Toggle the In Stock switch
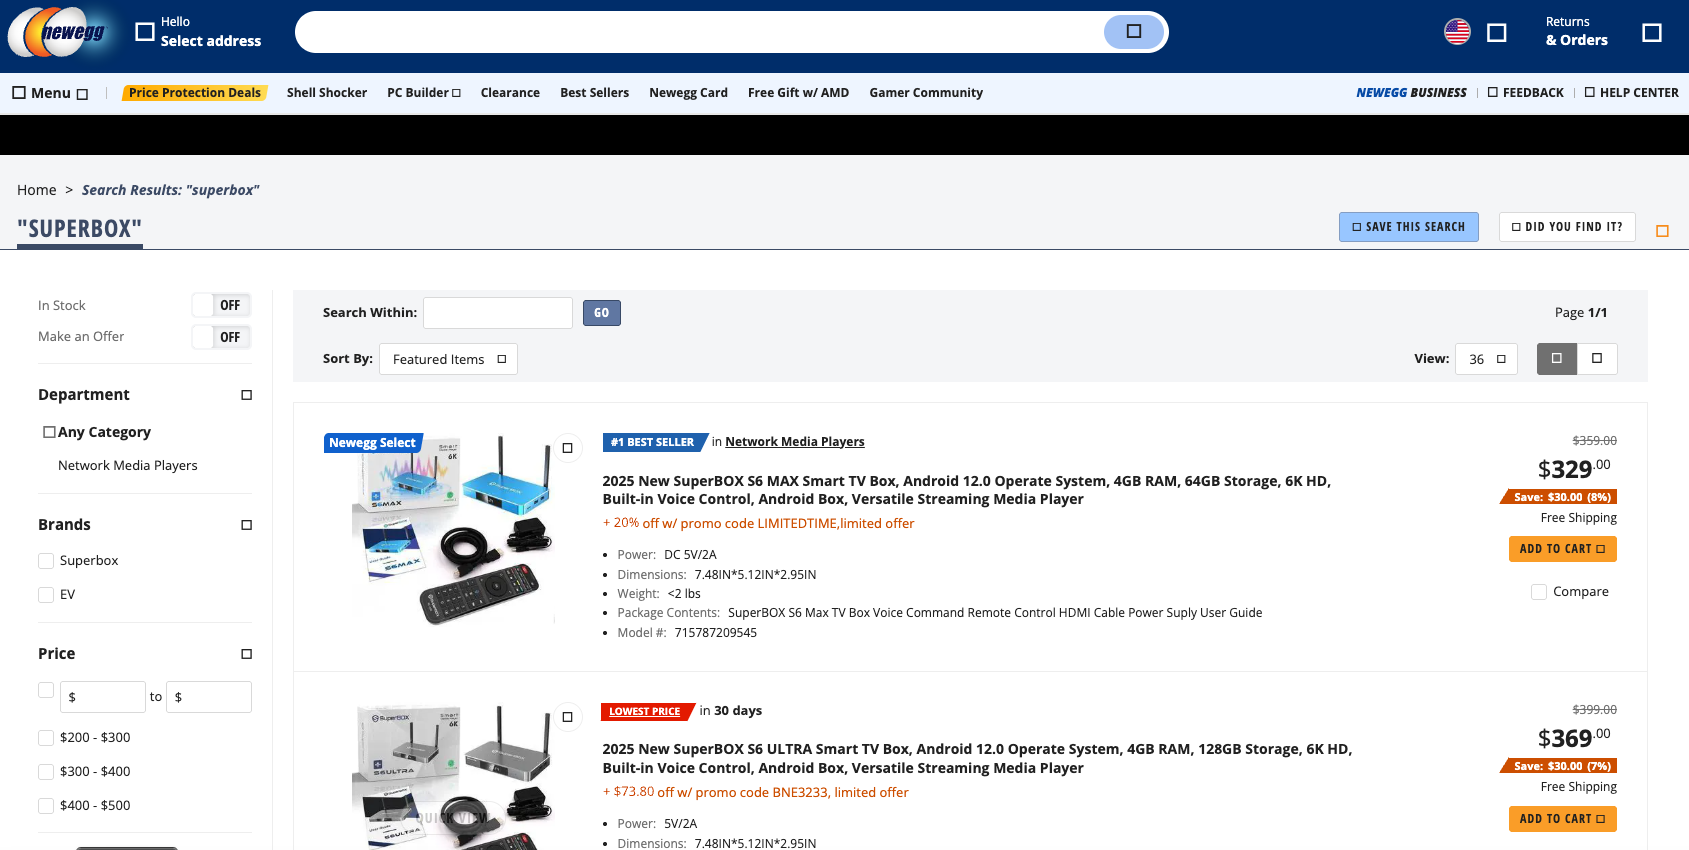Image resolution: width=1689 pixels, height=850 pixels. click(221, 305)
